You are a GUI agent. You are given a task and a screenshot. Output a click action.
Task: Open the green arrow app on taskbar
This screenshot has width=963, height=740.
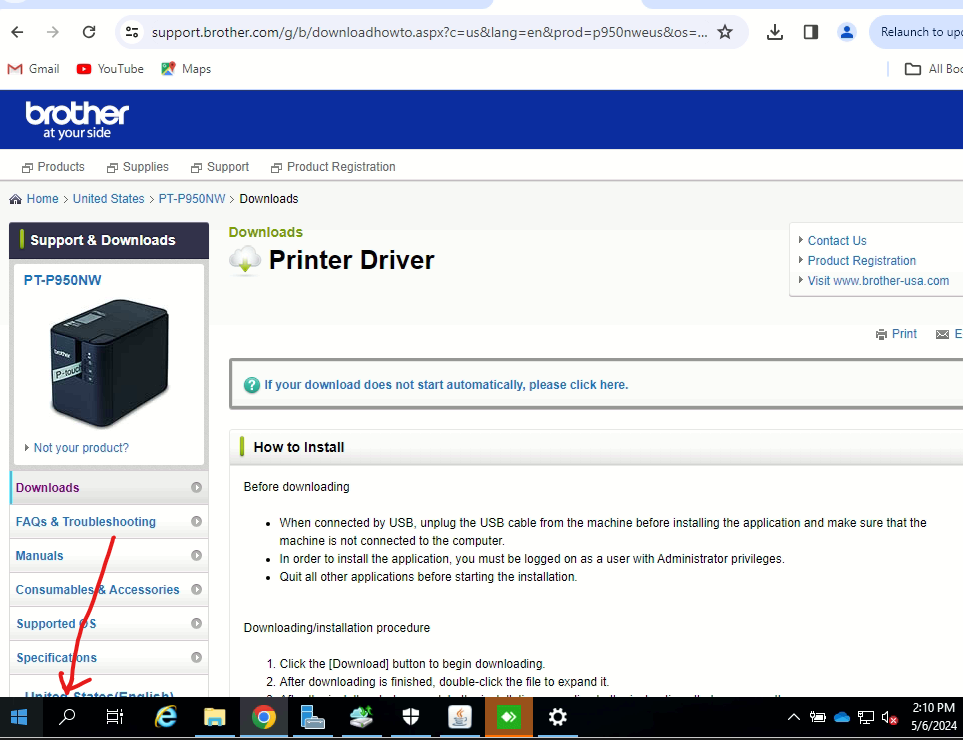click(509, 717)
